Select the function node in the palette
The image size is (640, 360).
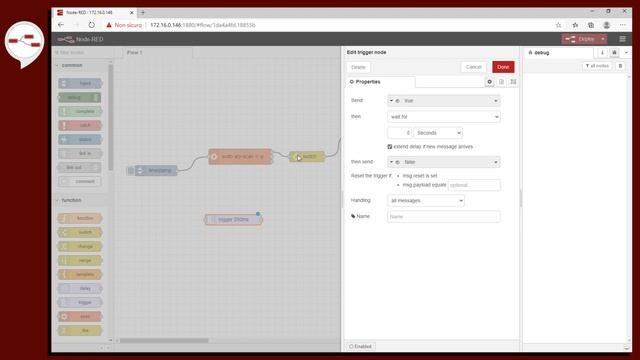coord(80,218)
